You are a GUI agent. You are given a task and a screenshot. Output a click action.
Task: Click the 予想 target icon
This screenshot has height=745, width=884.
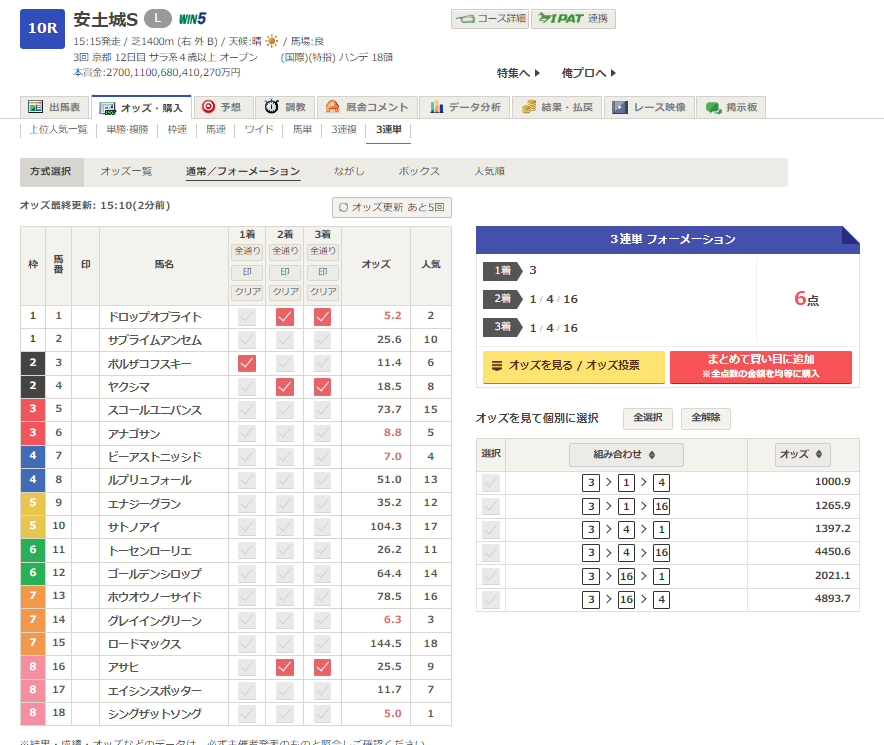click(208, 107)
